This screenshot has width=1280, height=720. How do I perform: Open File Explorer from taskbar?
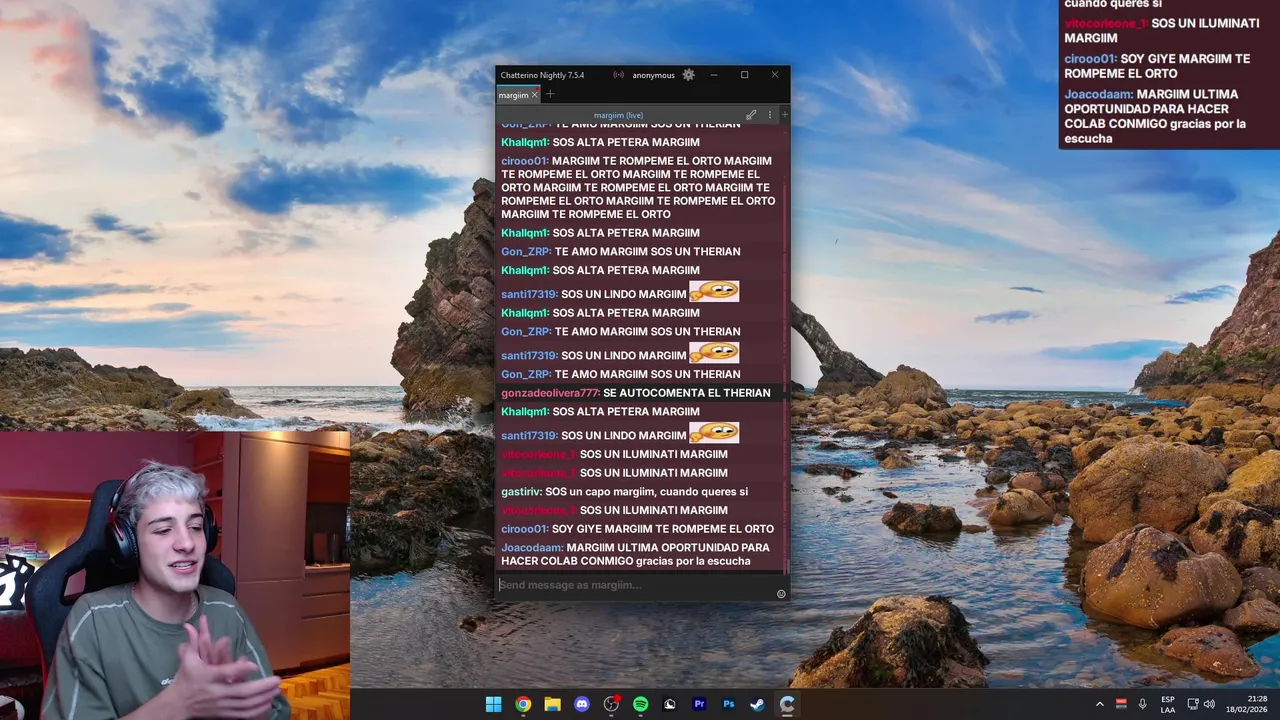[552, 704]
